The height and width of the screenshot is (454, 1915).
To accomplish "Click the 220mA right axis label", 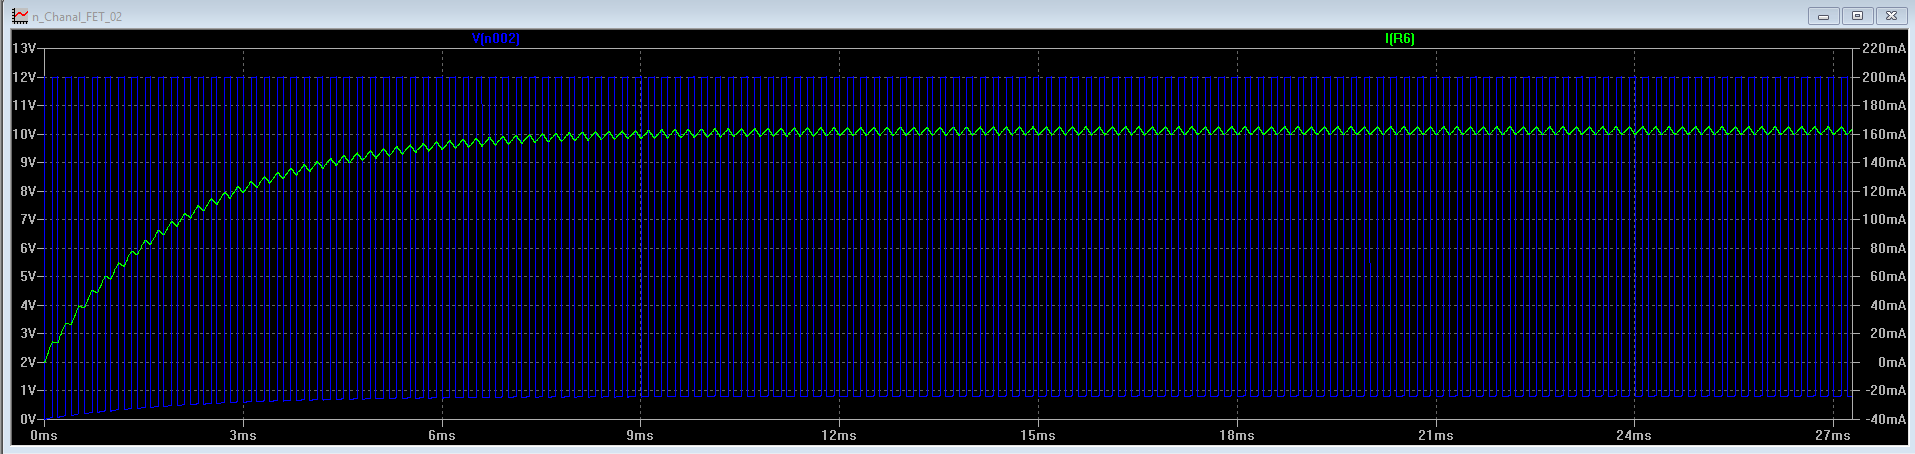I will (x=1884, y=48).
